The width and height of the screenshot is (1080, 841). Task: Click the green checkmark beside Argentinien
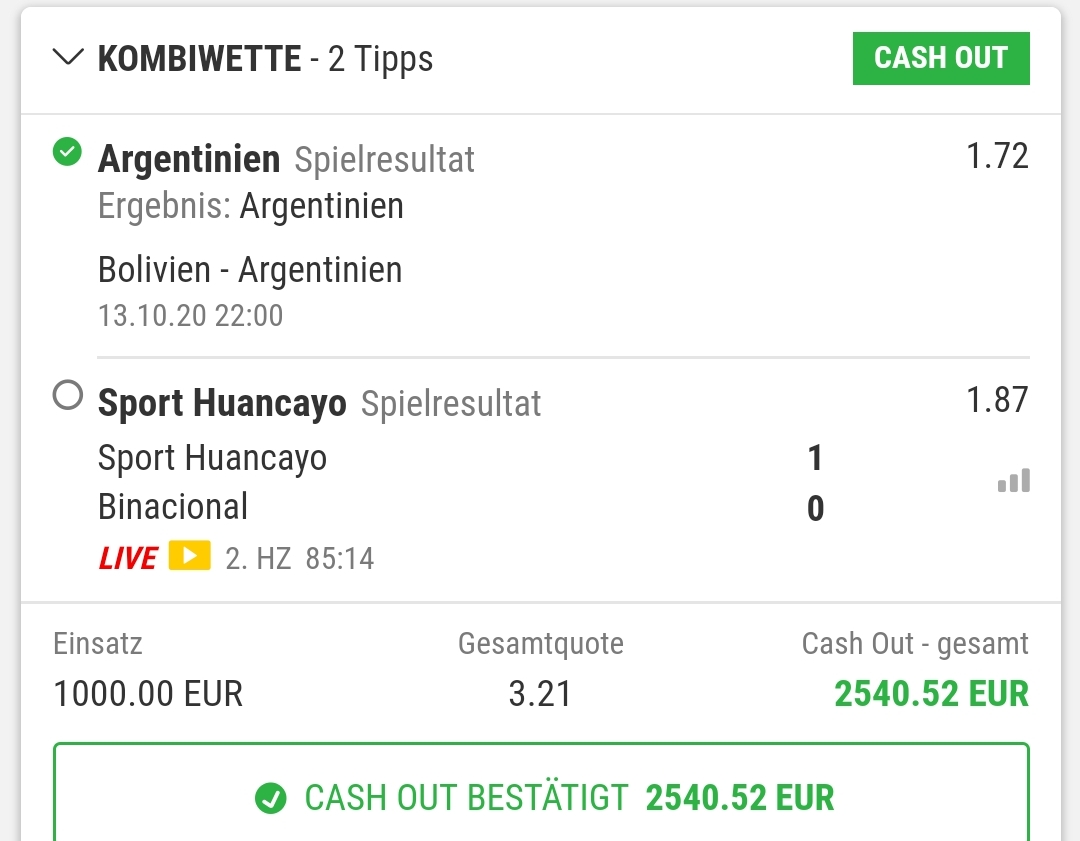(x=67, y=152)
